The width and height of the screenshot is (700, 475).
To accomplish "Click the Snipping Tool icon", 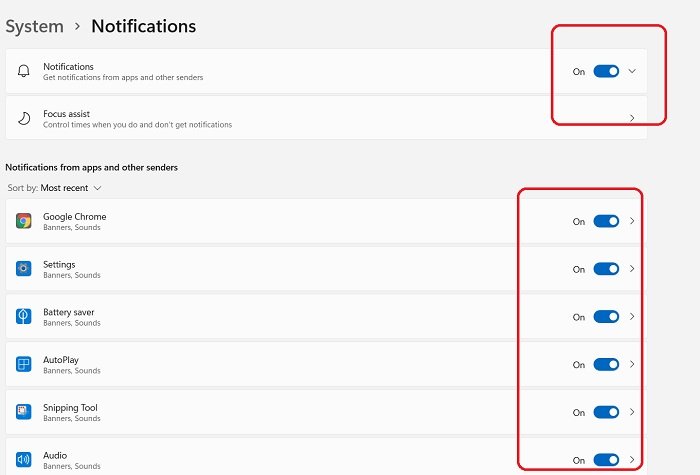I will point(24,412).
